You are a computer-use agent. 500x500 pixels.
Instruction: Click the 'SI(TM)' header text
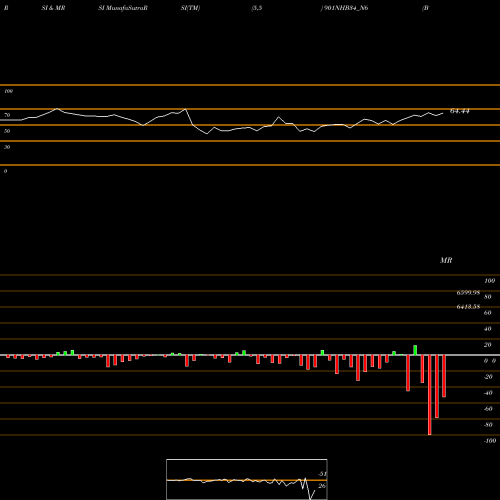(190, 8)
